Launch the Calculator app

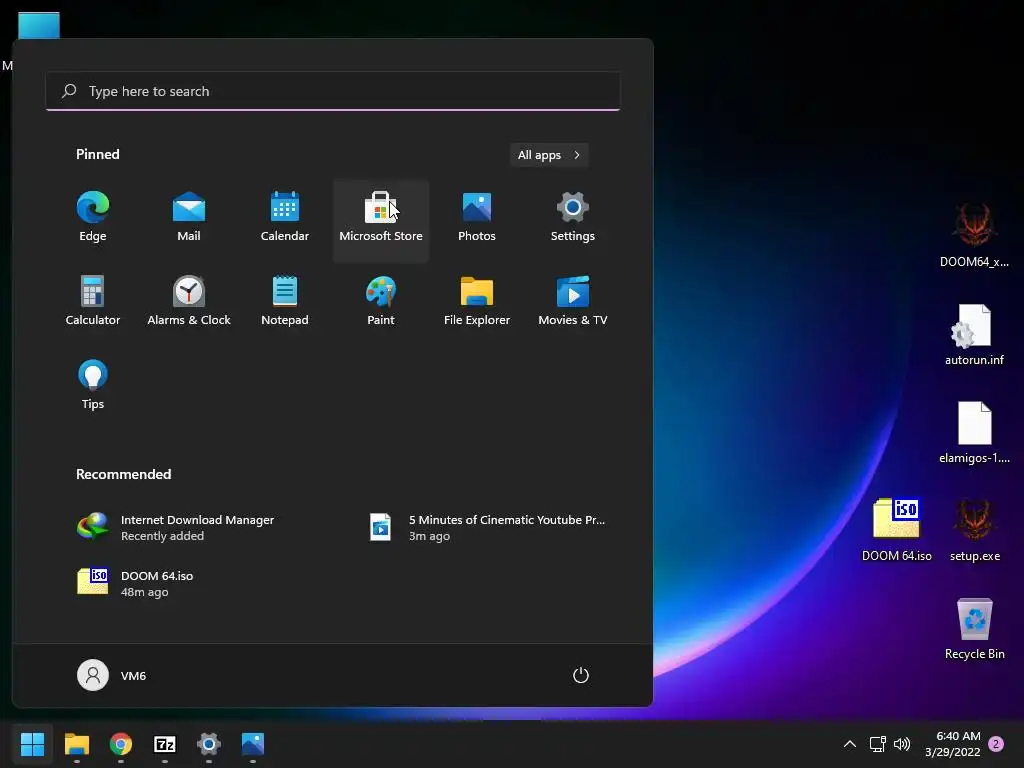(93, 302)
